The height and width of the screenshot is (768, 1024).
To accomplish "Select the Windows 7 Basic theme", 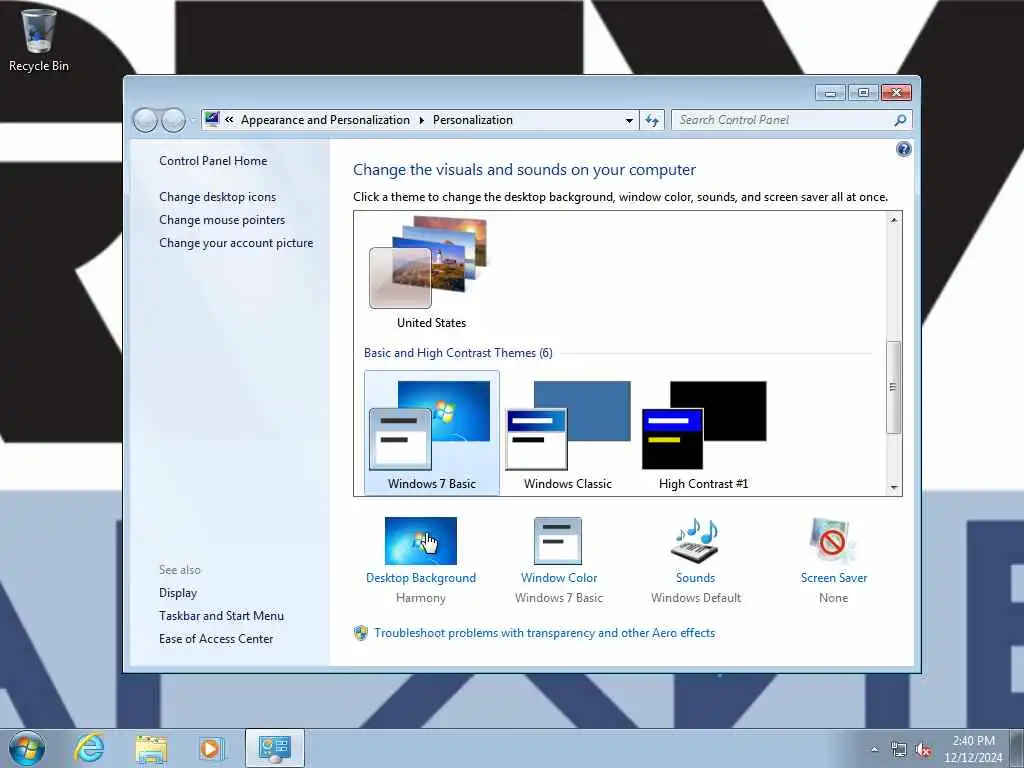I will (x=432, y=432).
